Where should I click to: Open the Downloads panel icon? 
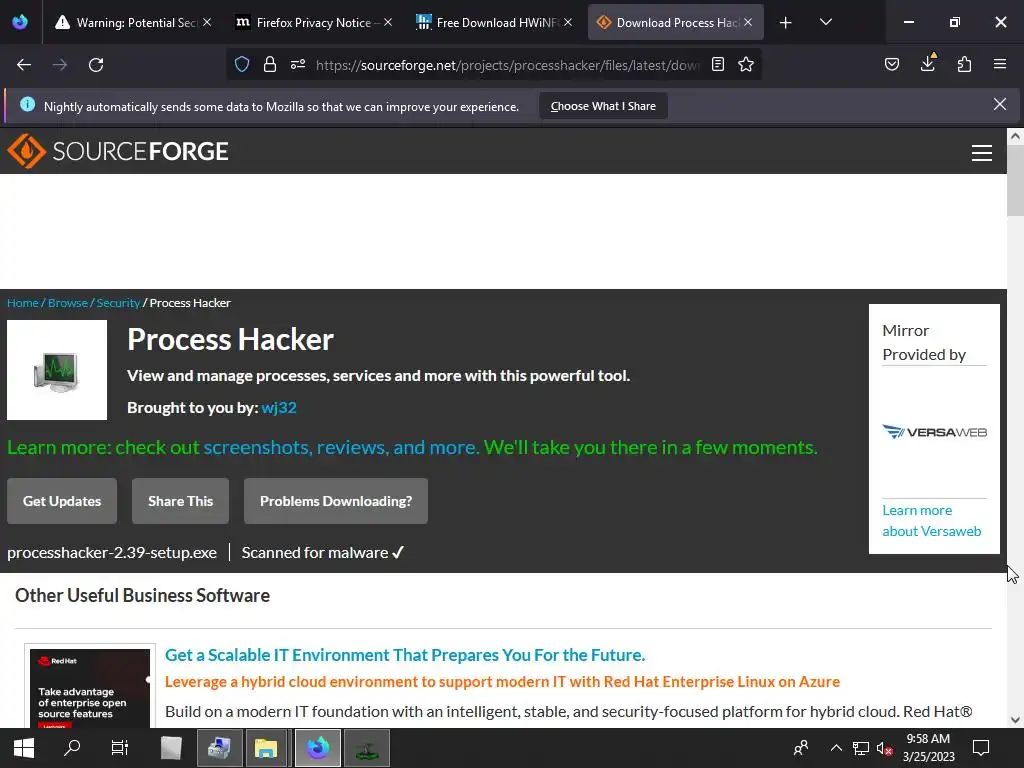(928, 64)
